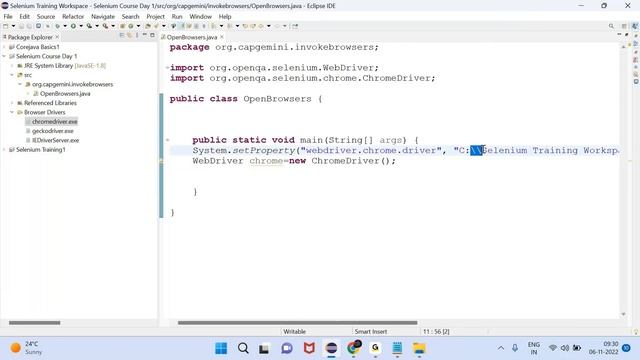640x360 pixels.
Task: Click the 11 : 56 cursor position status
Action: [436, 331]
